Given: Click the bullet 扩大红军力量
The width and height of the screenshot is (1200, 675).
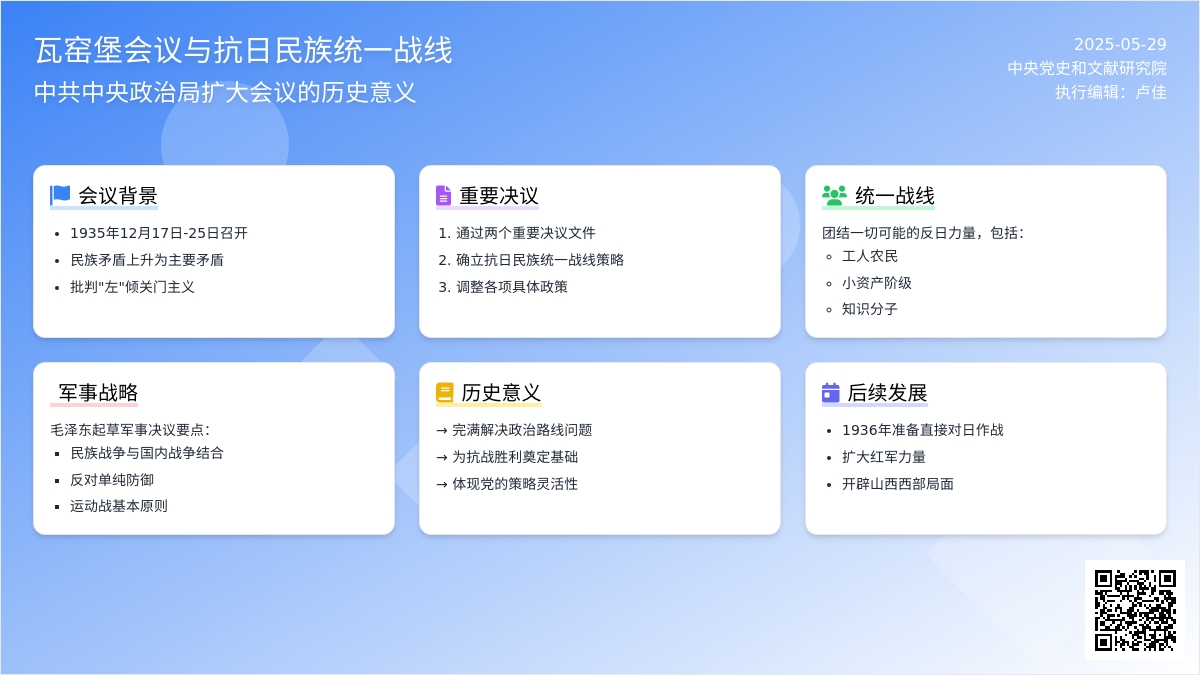Looking at the screenshot, I should click(x=884, y=457).
